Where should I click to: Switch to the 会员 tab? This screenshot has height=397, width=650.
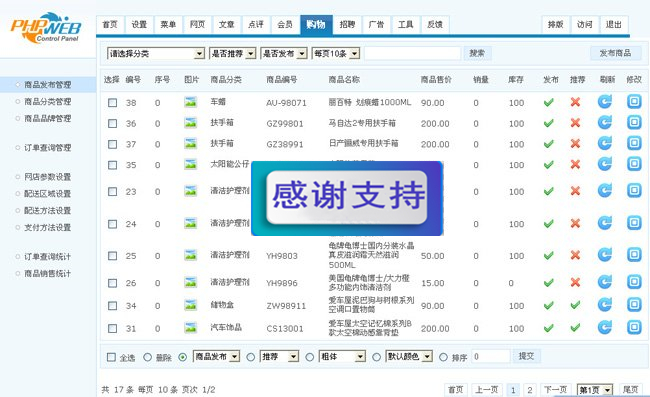click(285, 24)
